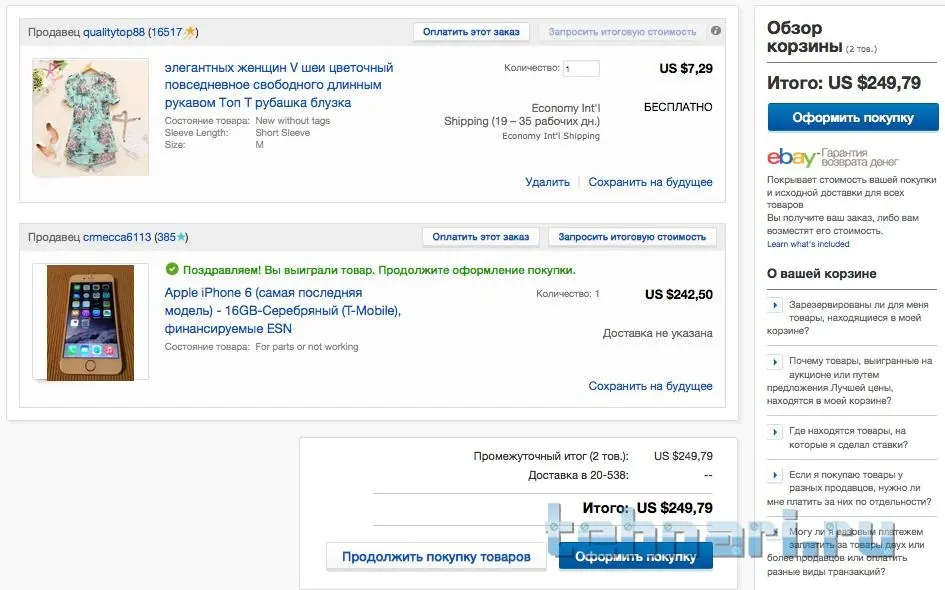Pay for the qualitytop88 order only
The width and height of the screenshot is (945, 590).
pos(471,32)
